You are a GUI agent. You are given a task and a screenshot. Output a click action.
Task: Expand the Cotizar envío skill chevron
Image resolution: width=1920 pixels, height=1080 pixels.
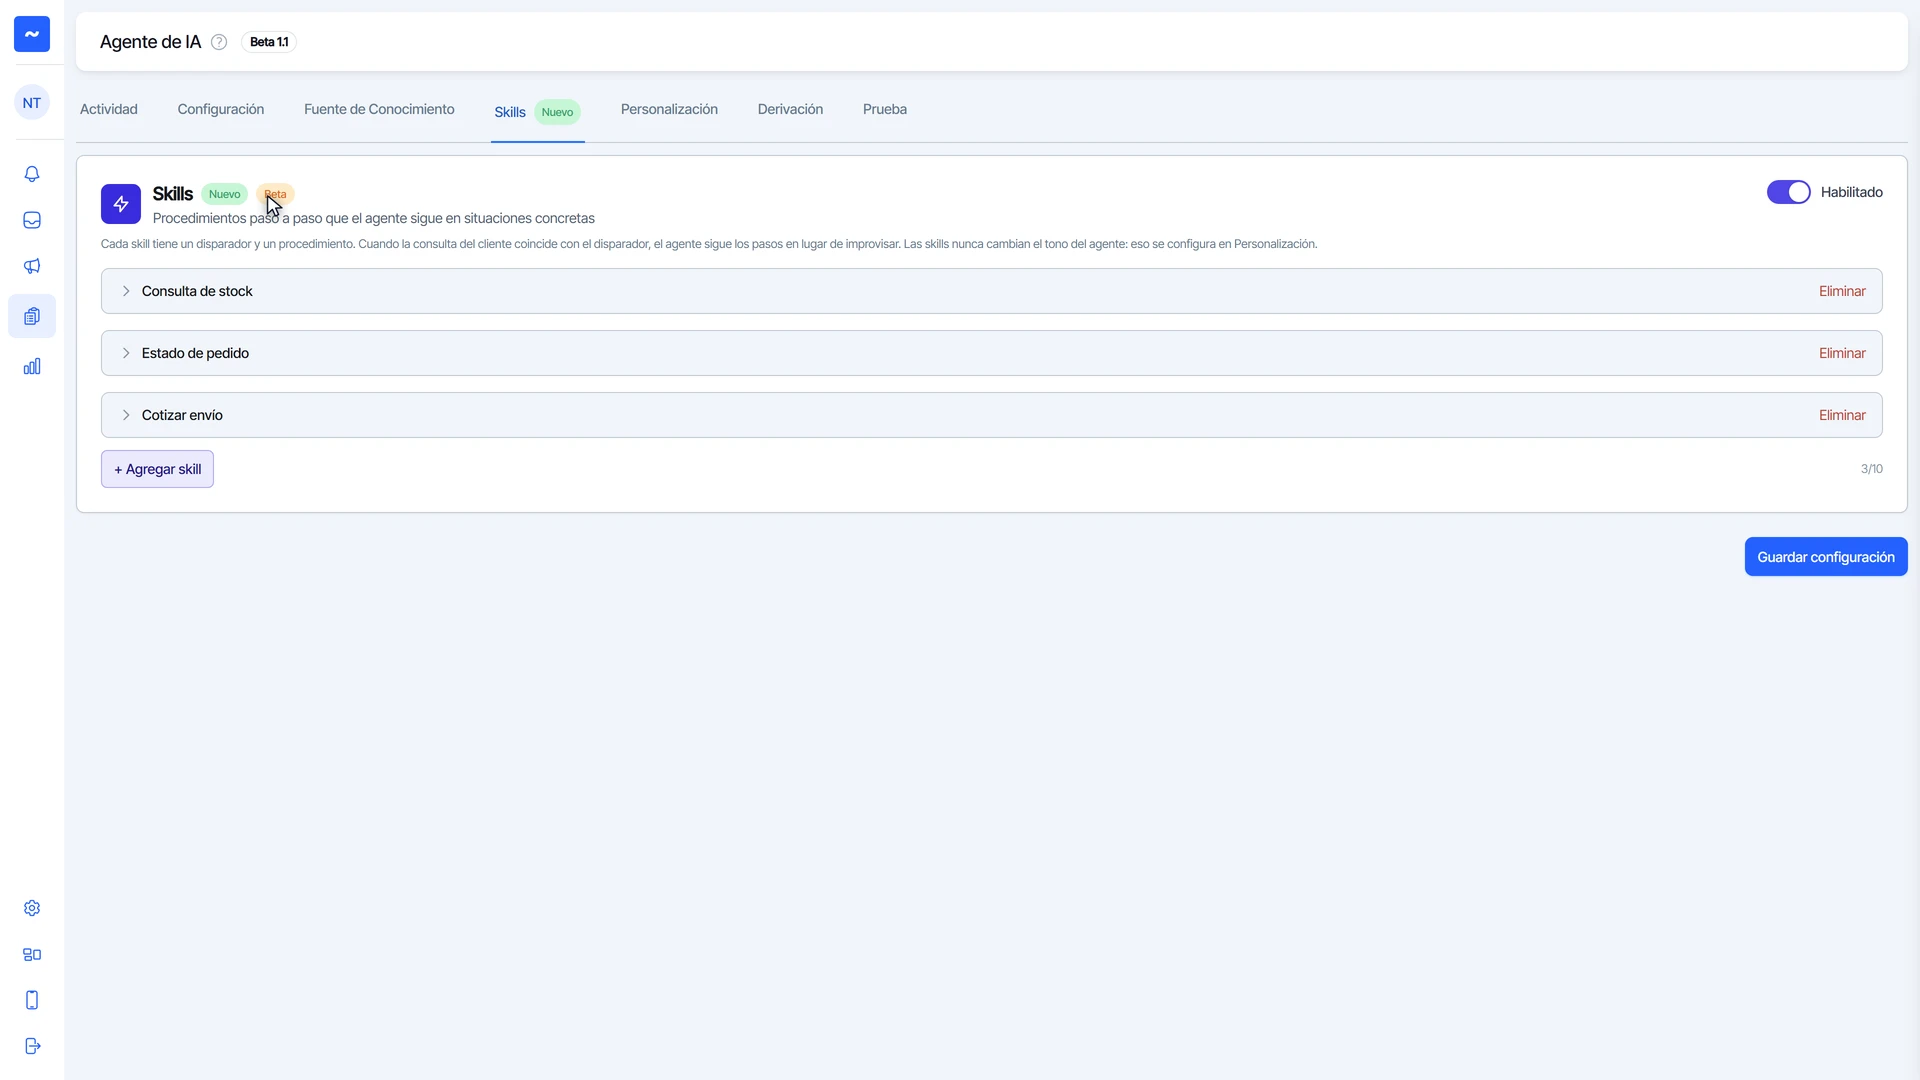pyautogui.click(x=126, y=415)
